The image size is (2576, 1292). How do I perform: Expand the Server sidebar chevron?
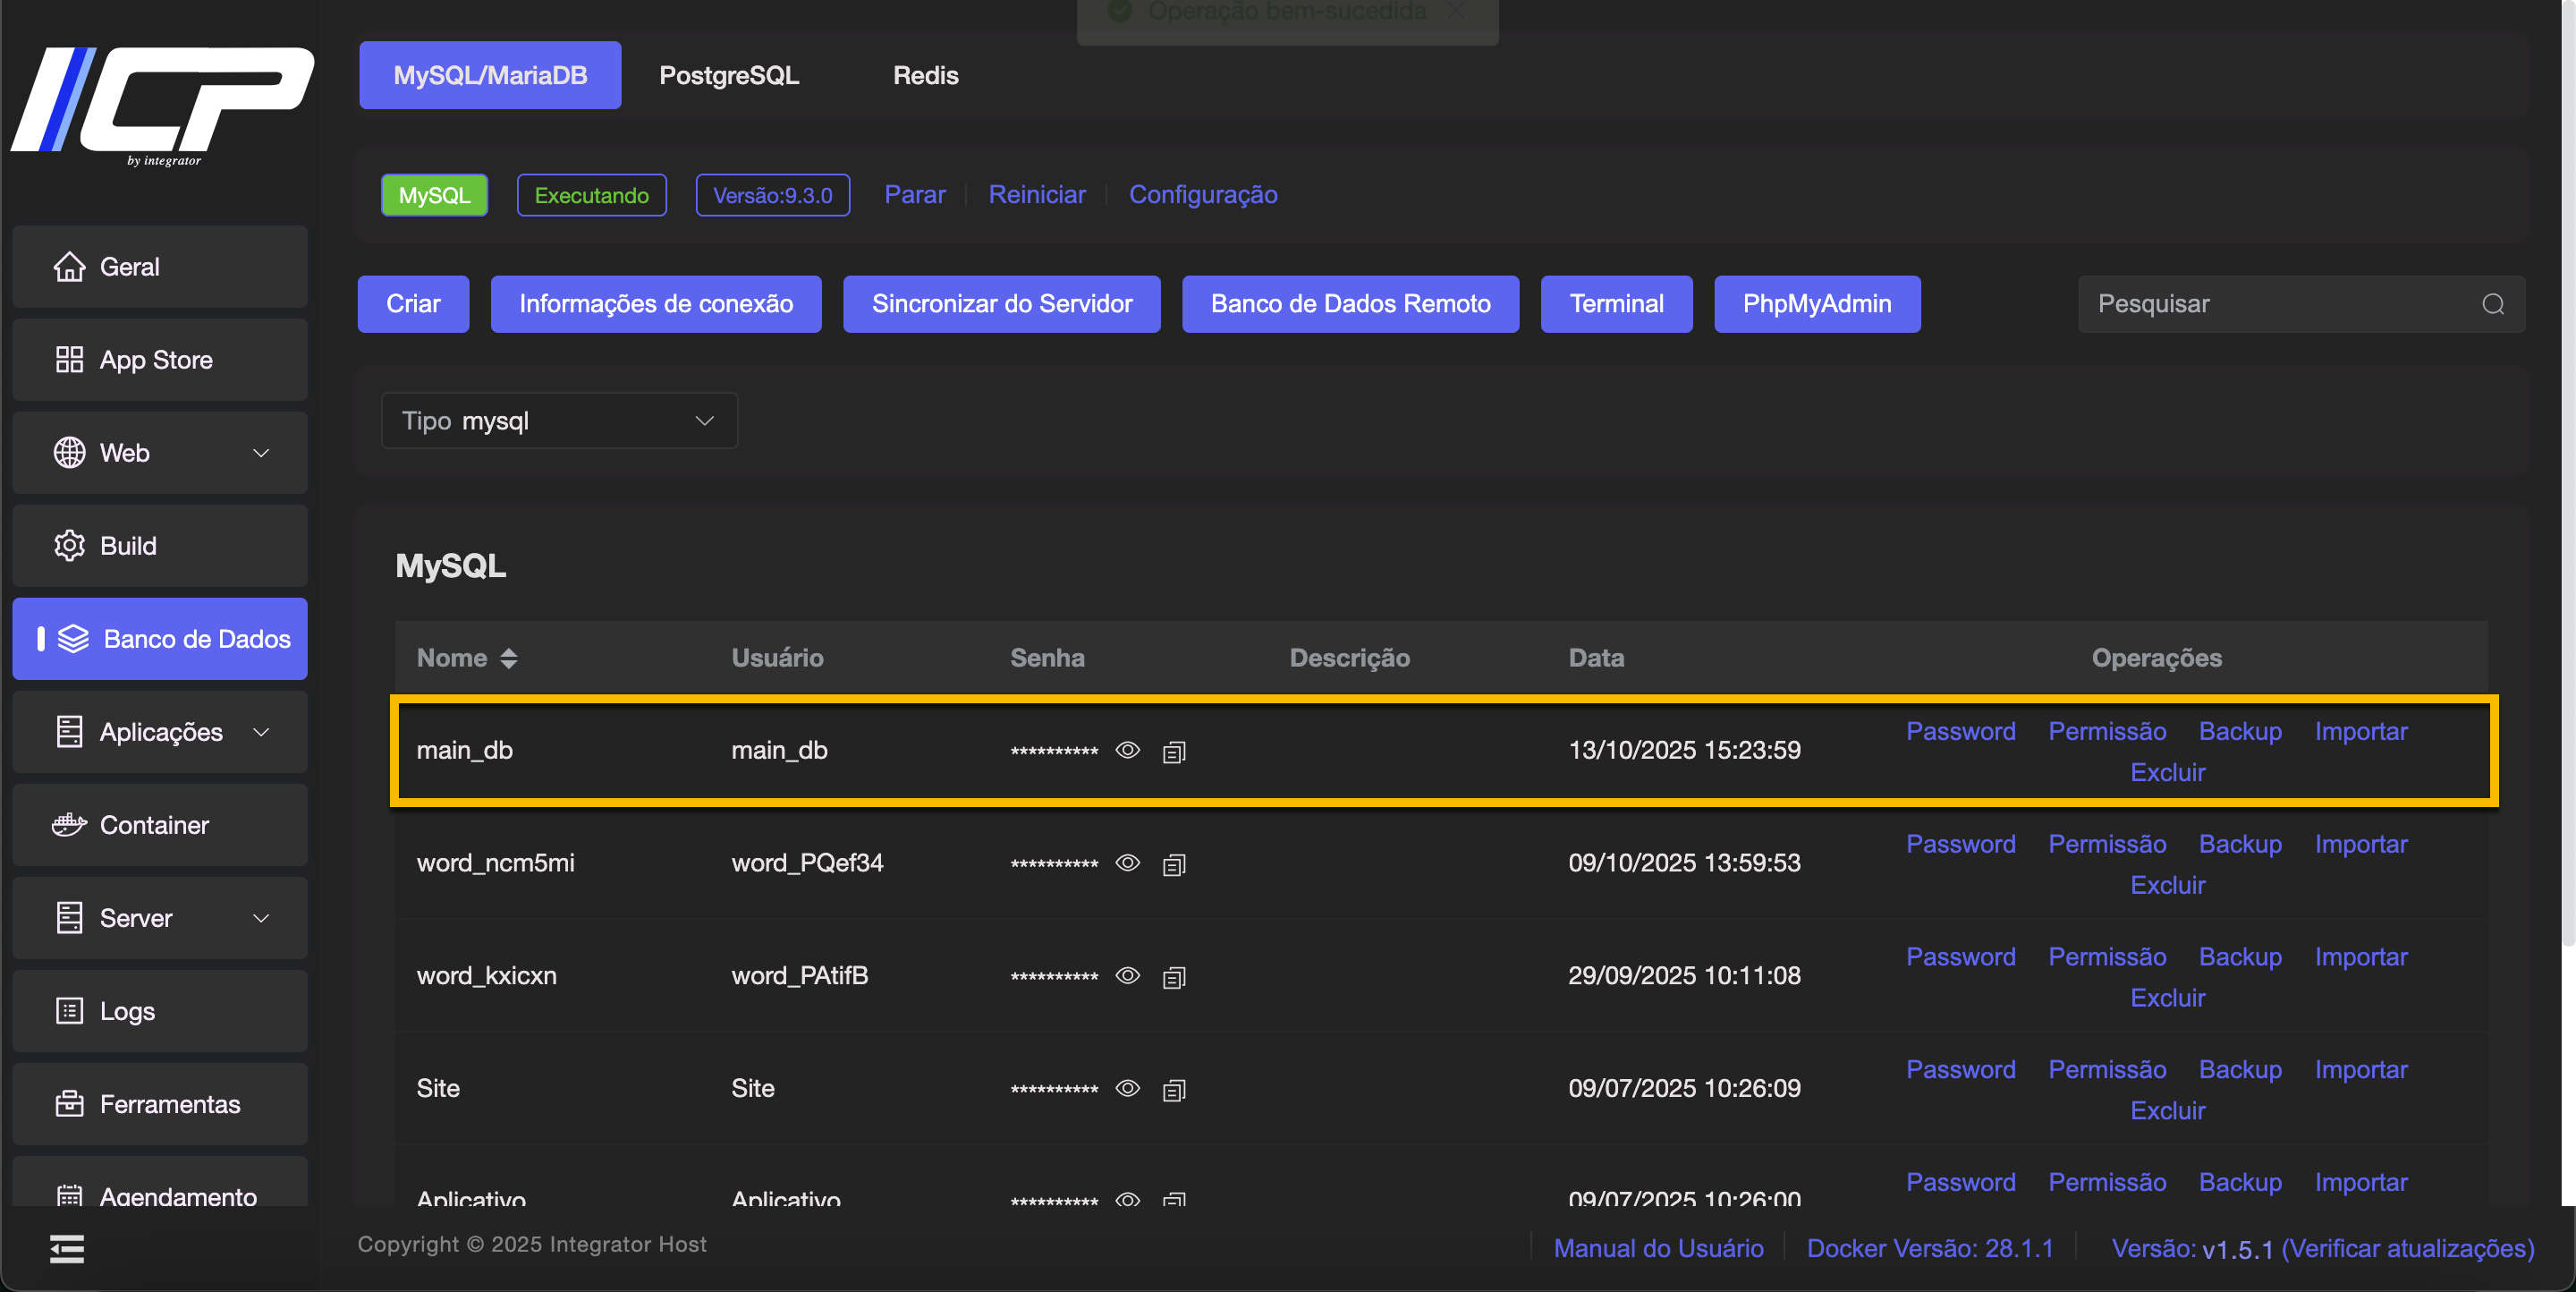(261, 918)
